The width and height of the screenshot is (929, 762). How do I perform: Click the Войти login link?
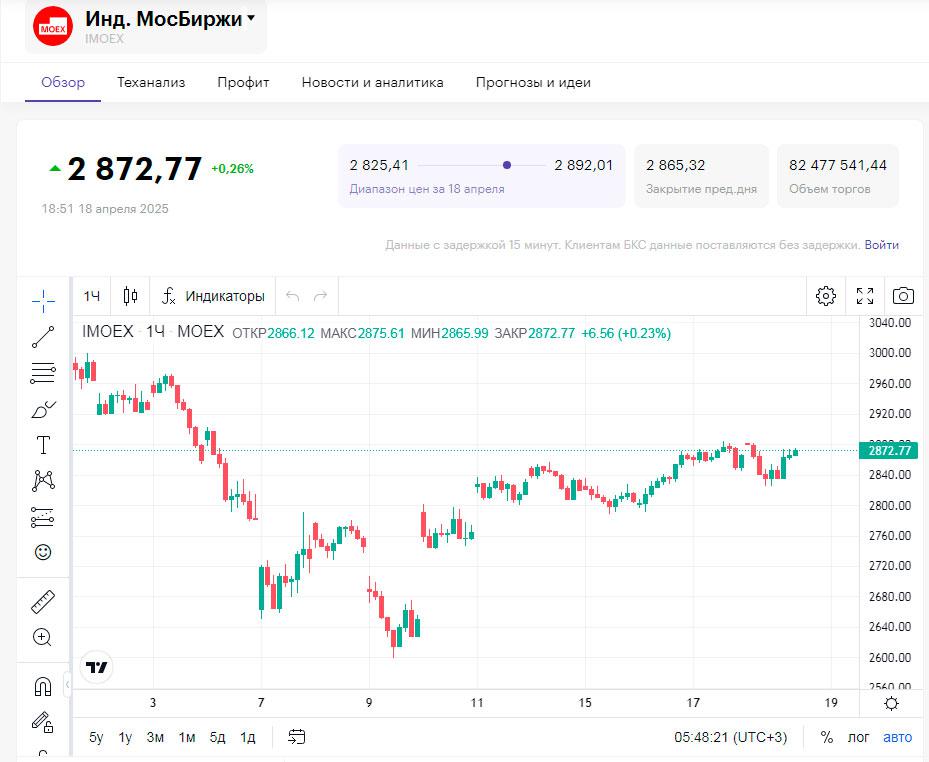pyautogui.click(x=882, y=245)
